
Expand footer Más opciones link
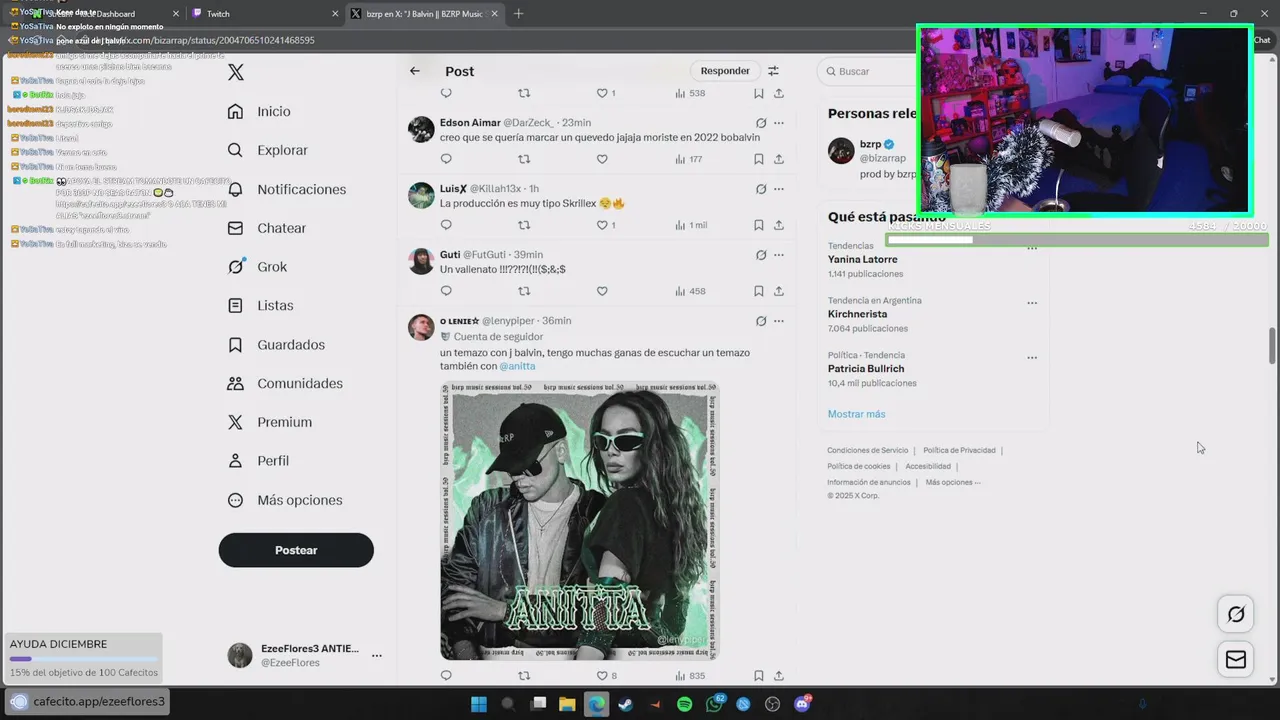[952, 482]
